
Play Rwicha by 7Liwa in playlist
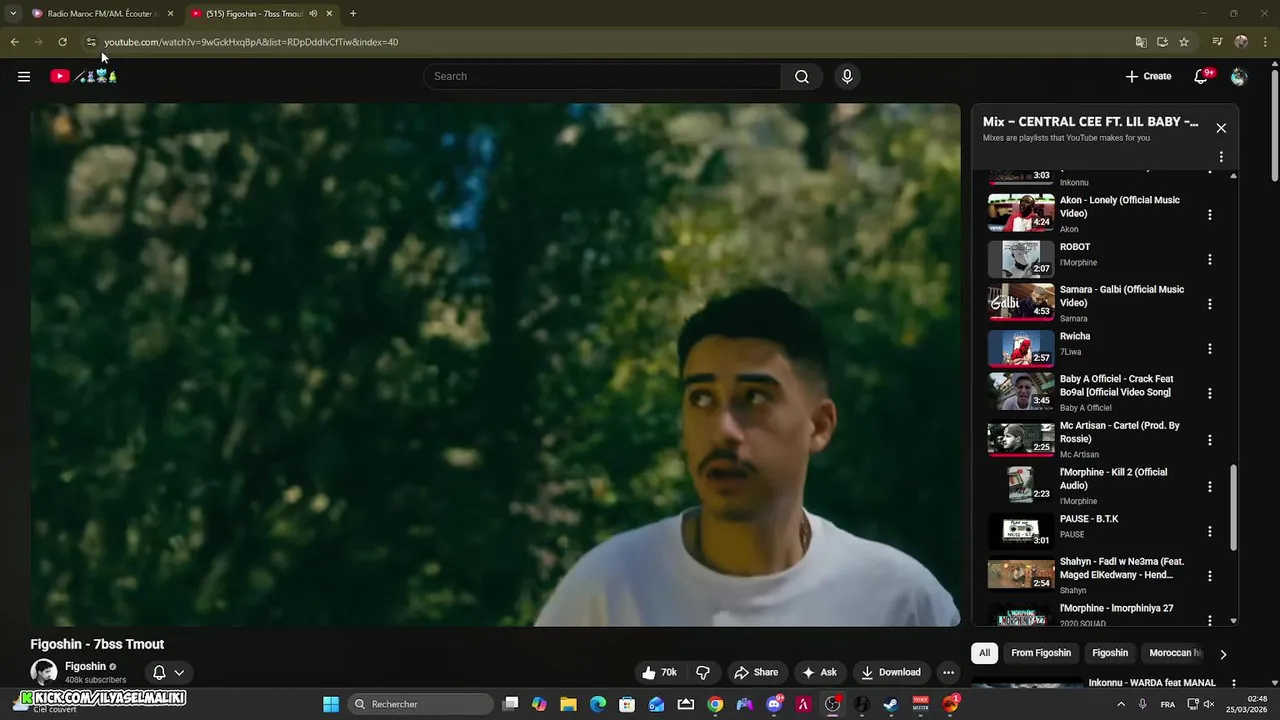click(x=1021, y=347)
